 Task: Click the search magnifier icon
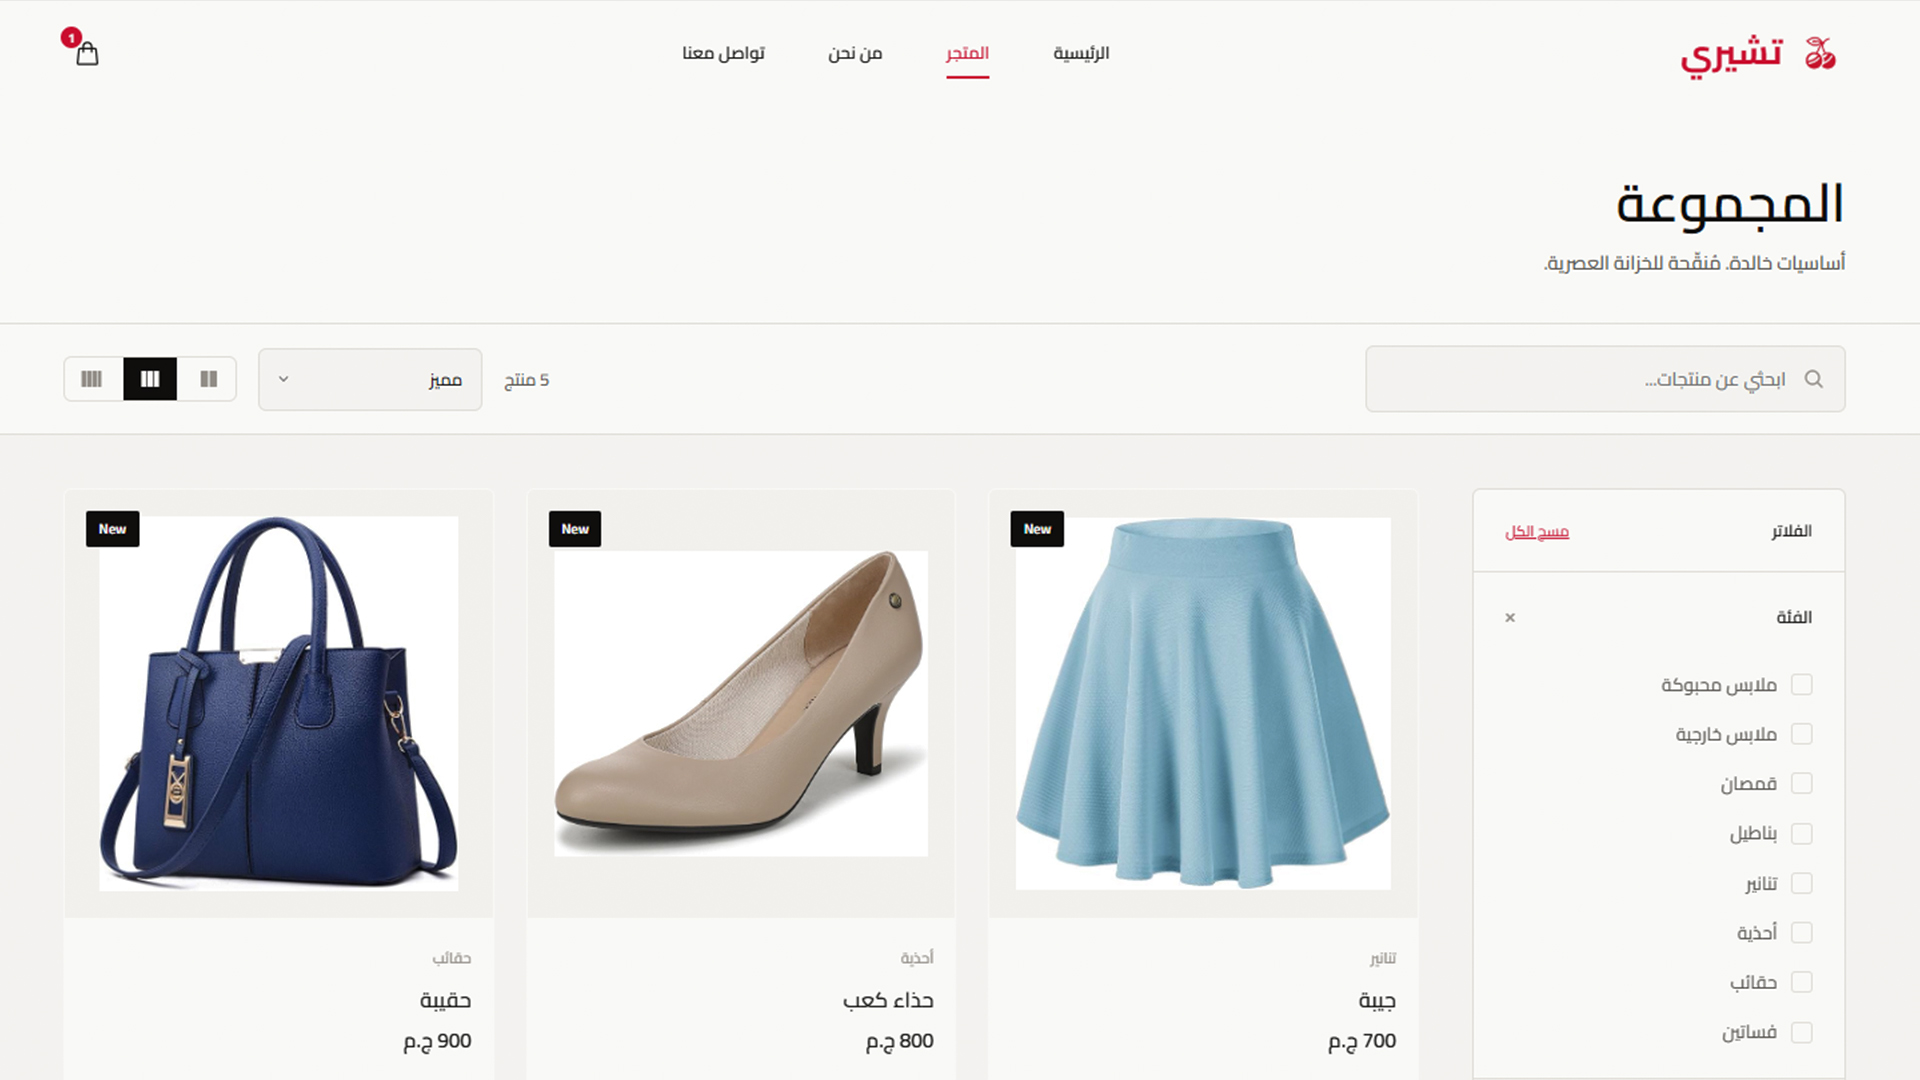(x=1813, y=379)
